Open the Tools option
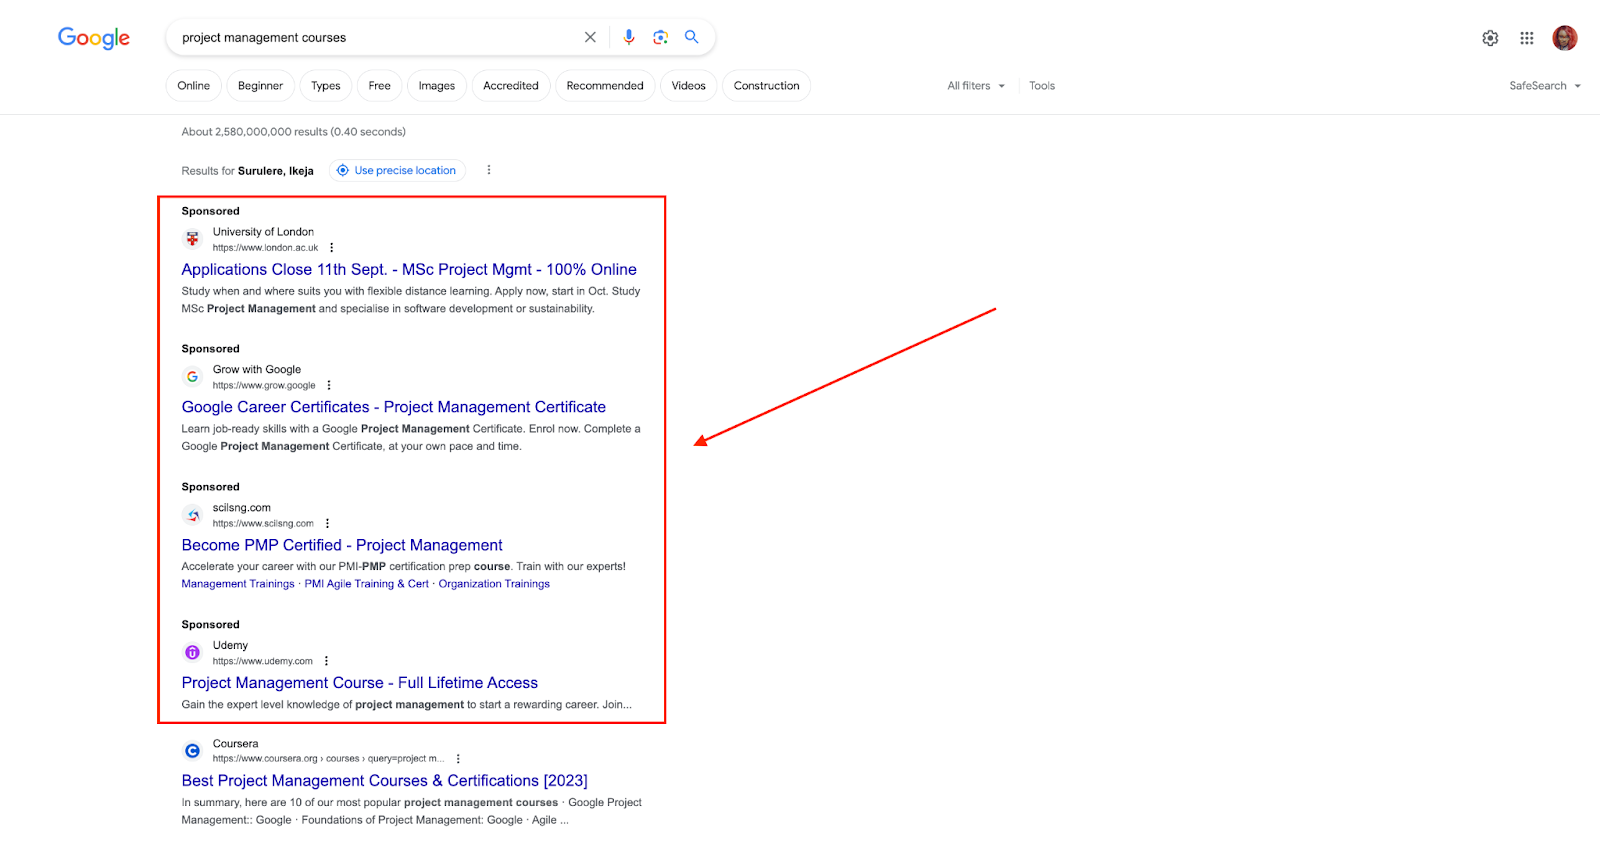1600x849 pixels. [x=1042, y=86]
